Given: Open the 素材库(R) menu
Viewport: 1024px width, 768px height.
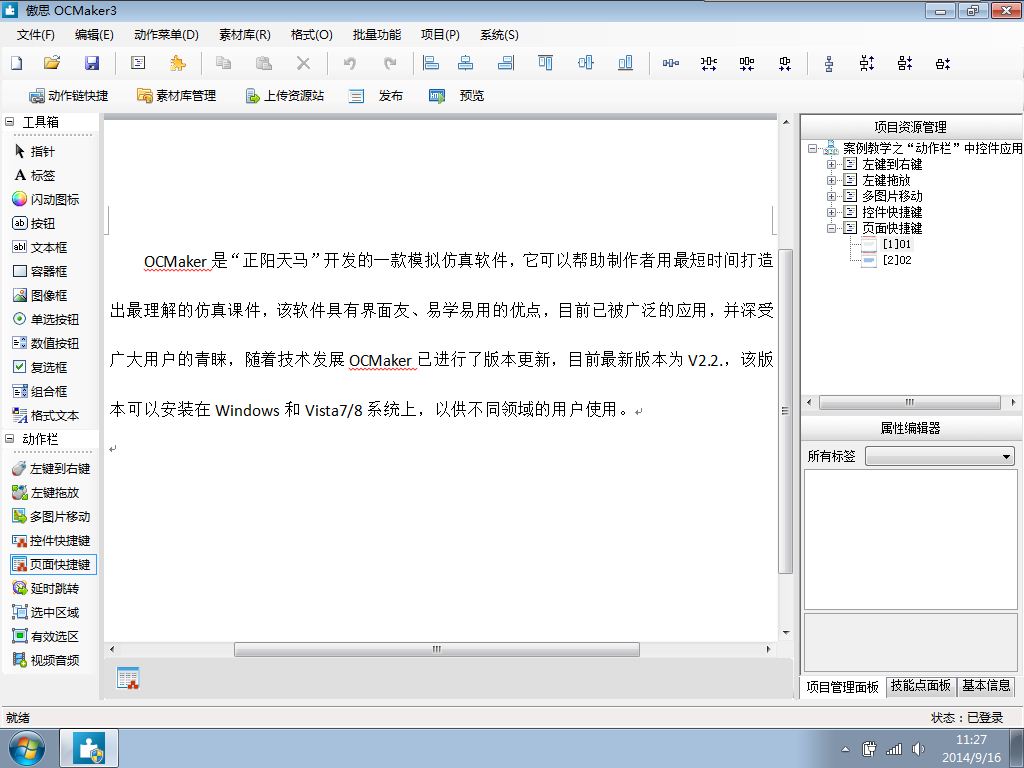Looking at the screenshot, I should point(245,35).
